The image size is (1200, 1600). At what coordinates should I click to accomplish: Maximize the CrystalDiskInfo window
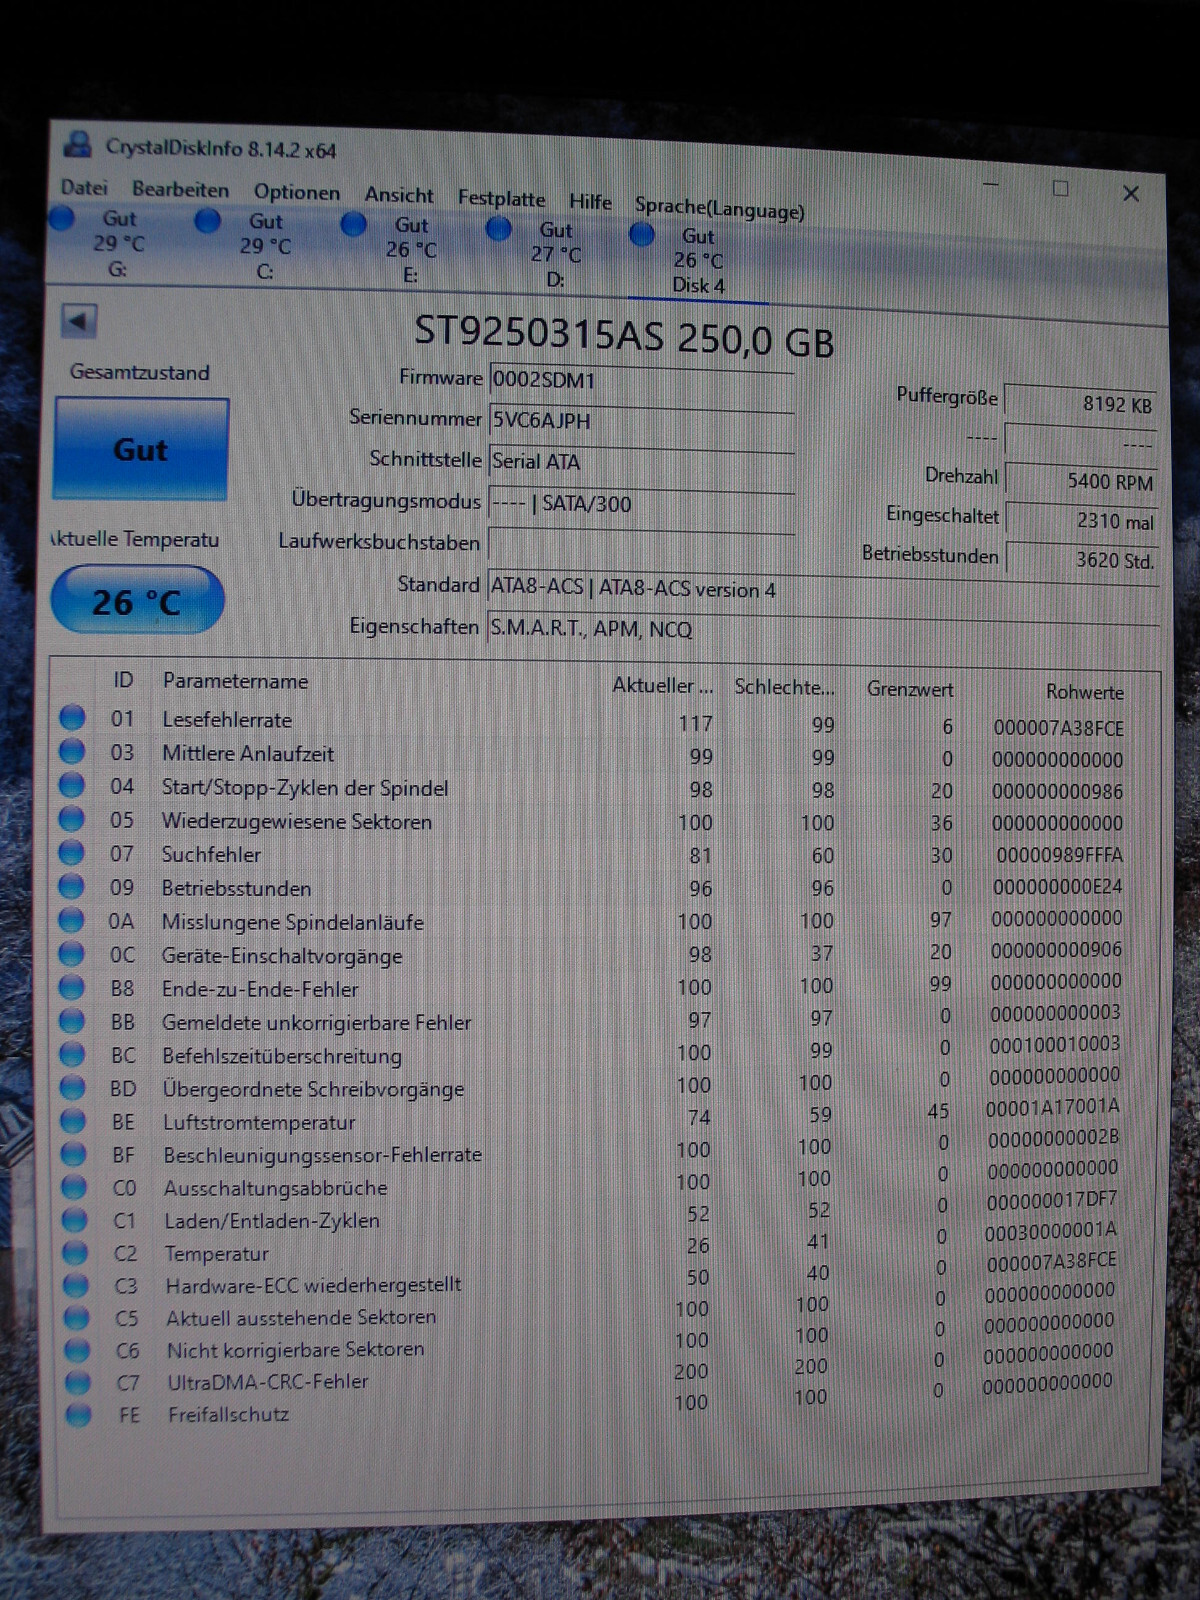[1061, 188]
